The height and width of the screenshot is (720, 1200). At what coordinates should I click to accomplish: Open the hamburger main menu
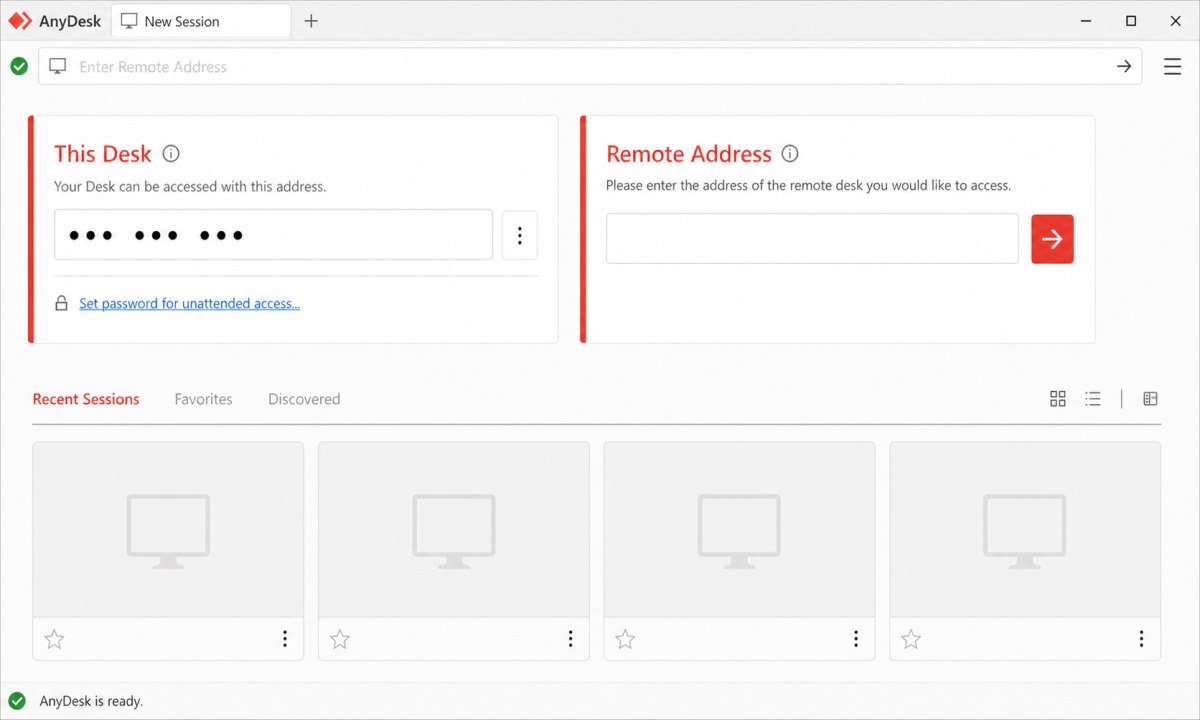1173,66
